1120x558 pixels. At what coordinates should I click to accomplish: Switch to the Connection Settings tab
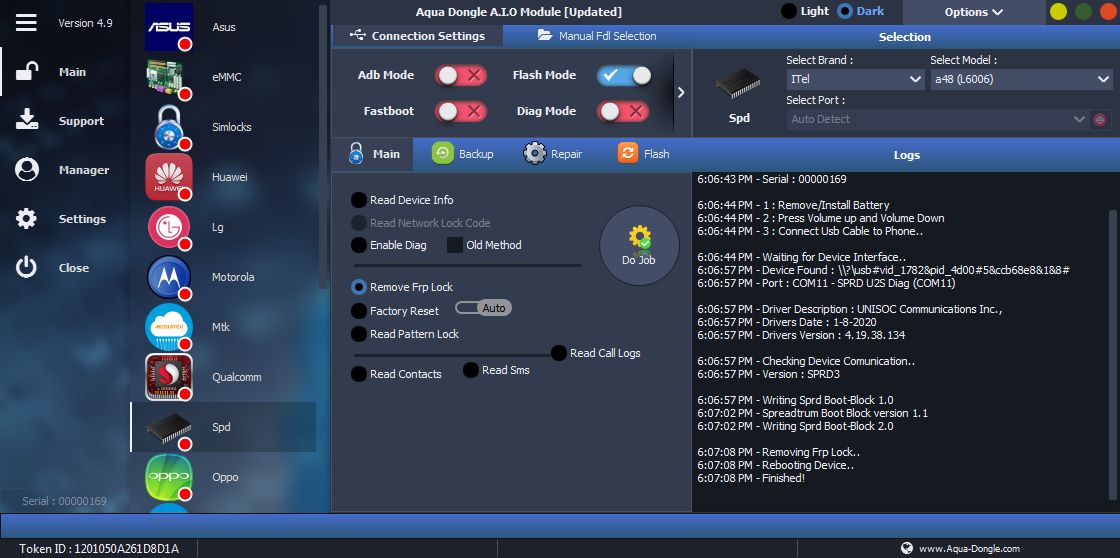point(418,36)
